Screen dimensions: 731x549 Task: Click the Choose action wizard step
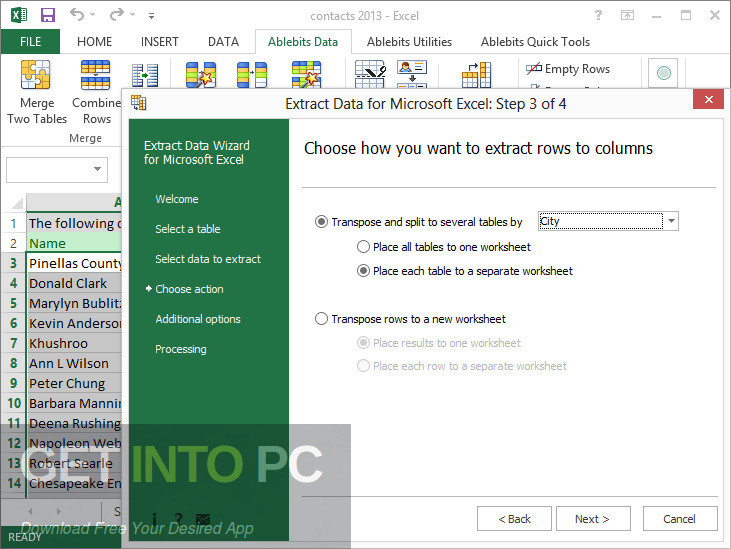click(189, 289)
